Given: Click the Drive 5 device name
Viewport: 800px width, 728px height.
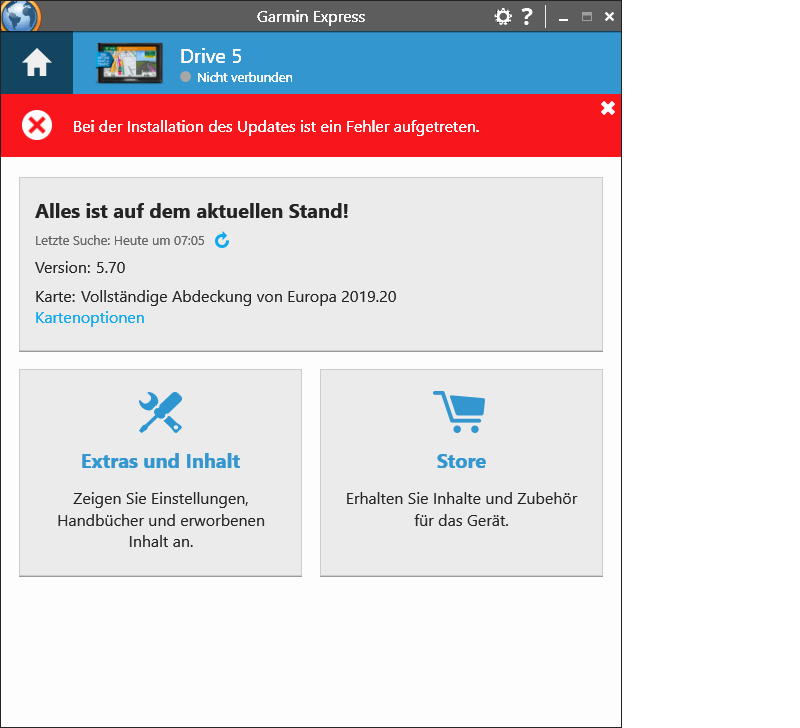Looking at the screenshot, I should tap(211, 56).
